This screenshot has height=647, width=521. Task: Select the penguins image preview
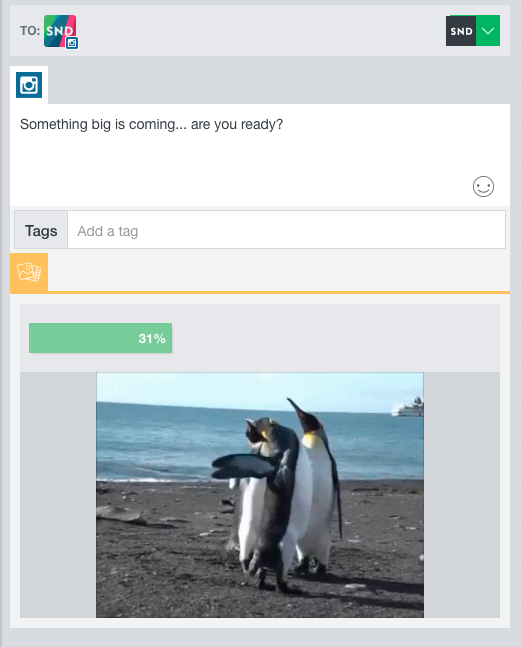[260, 495]
